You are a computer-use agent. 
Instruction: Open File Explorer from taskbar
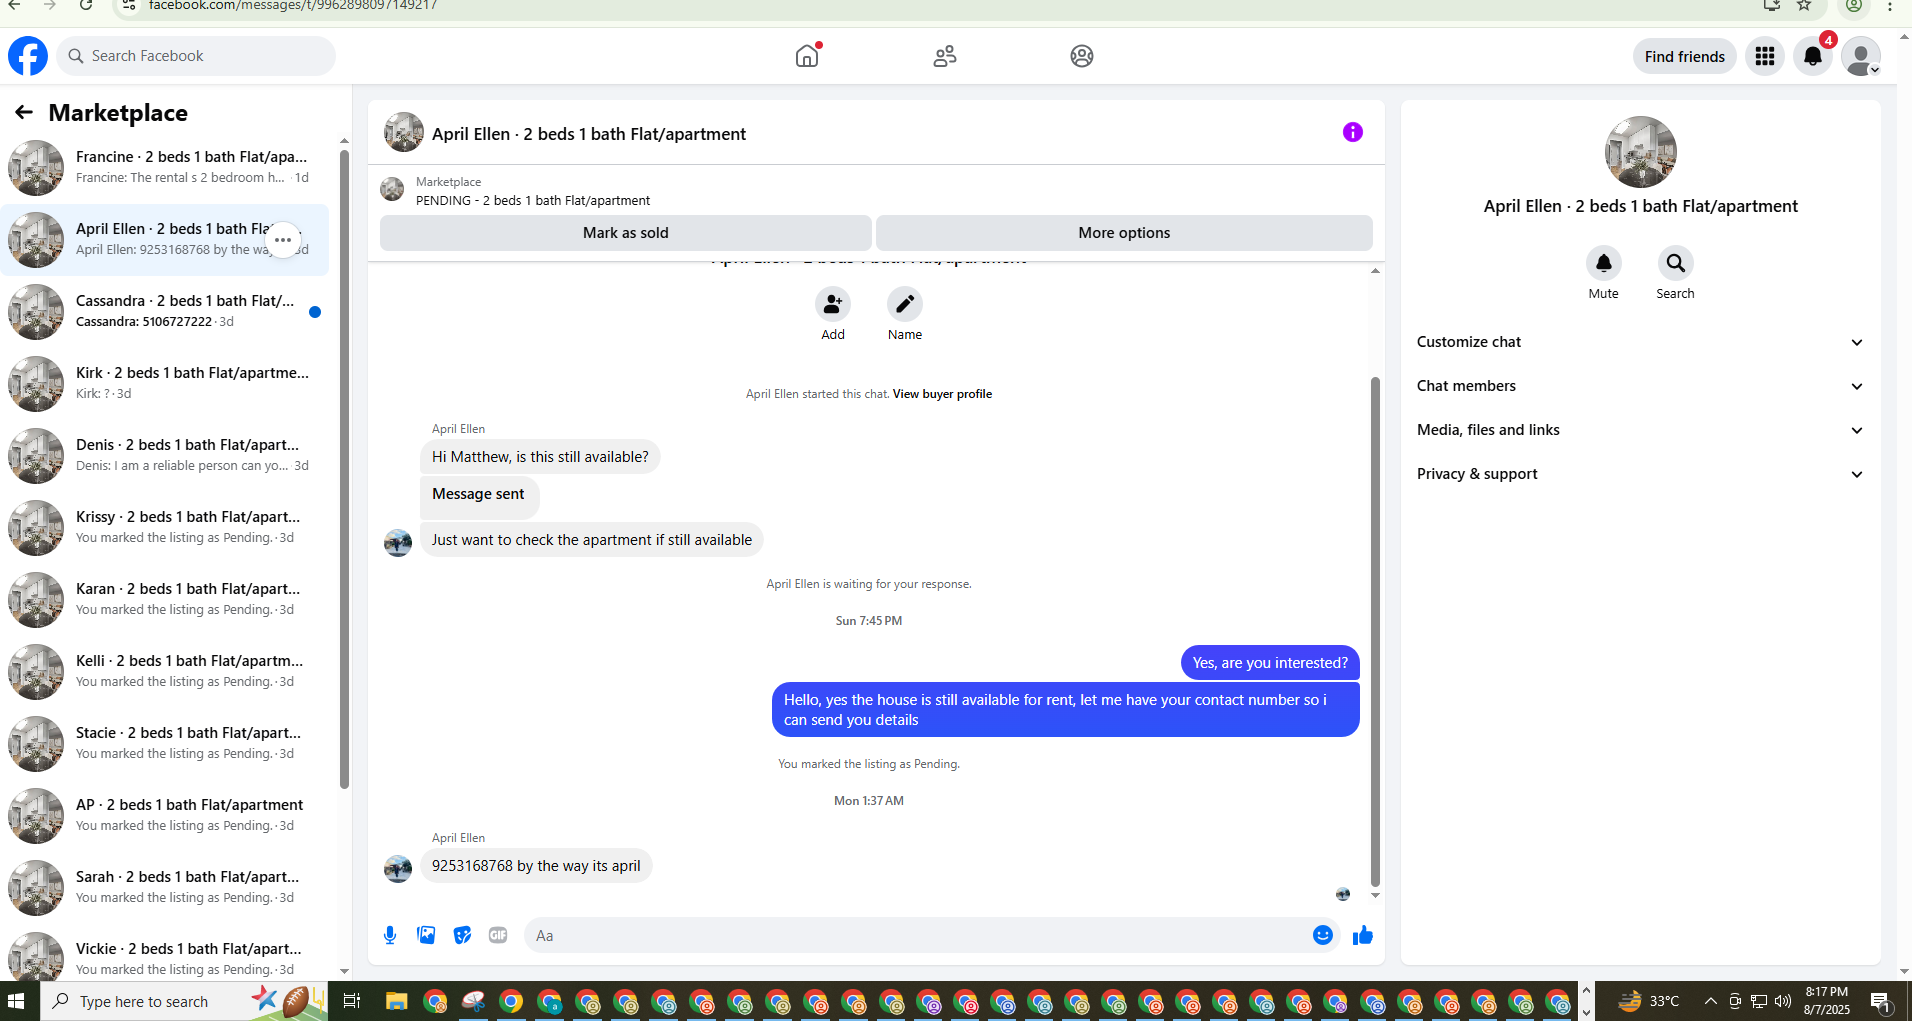[397, 1001]
